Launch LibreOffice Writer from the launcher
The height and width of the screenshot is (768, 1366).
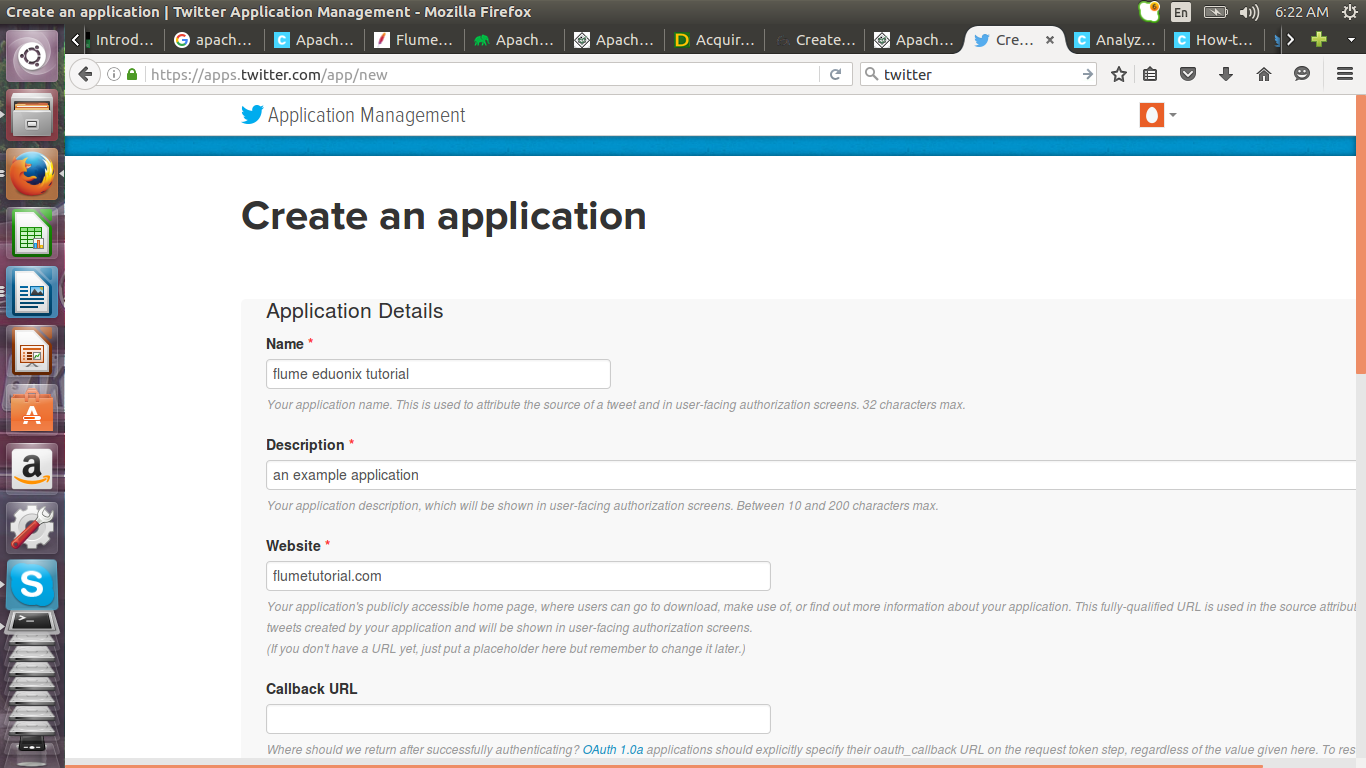coord(32,293)
